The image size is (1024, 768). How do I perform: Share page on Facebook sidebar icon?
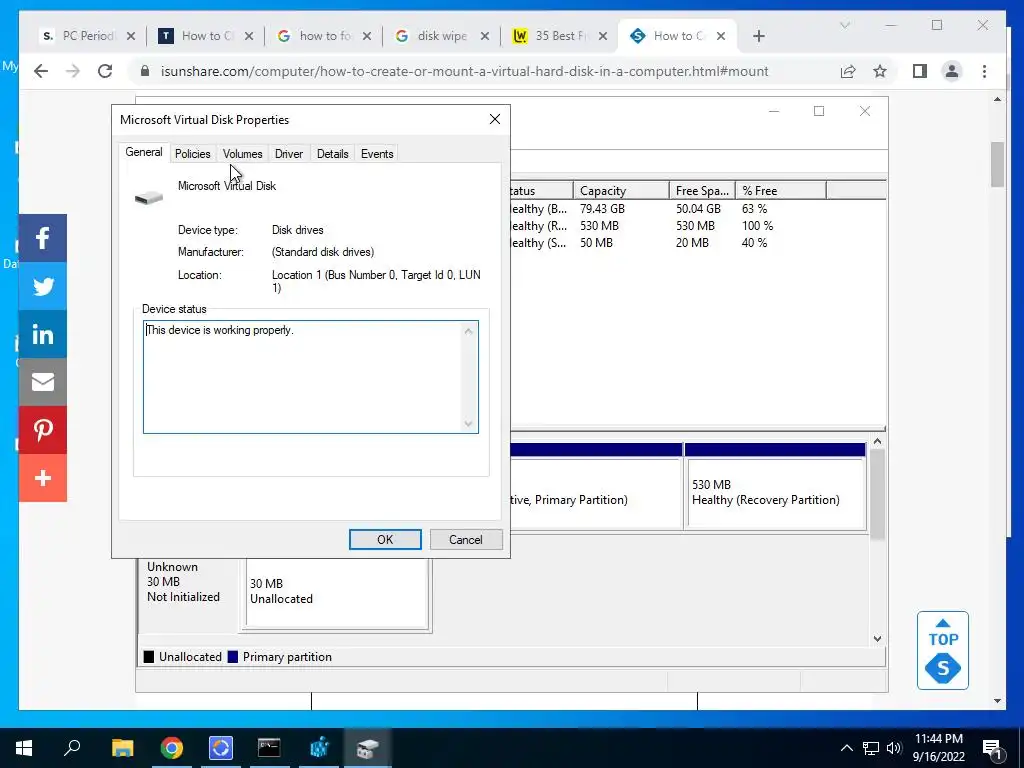pos(42,238)
